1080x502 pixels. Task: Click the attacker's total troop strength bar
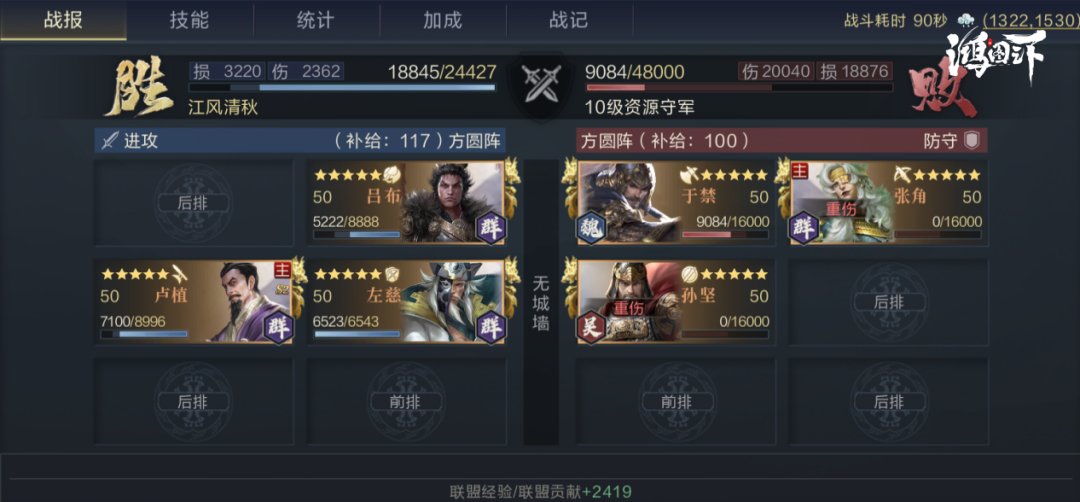(342, 87)
